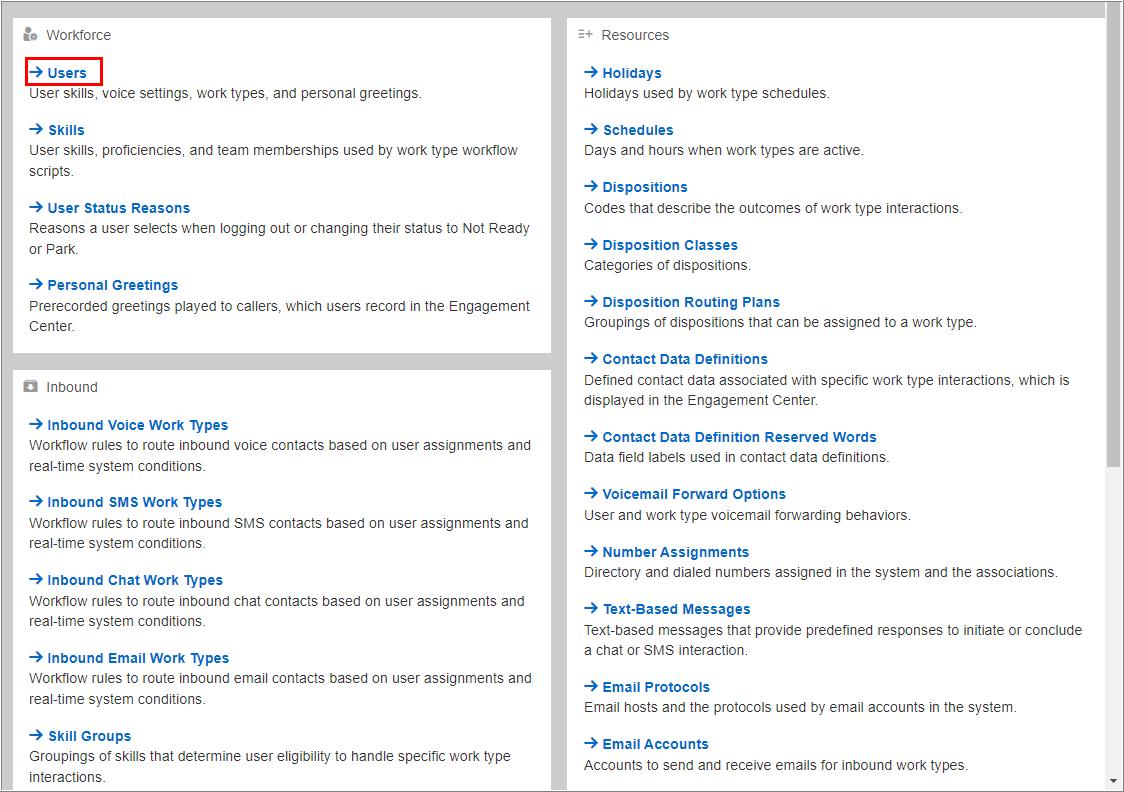Open Inbound SMS Work Types

click(134, 502)
